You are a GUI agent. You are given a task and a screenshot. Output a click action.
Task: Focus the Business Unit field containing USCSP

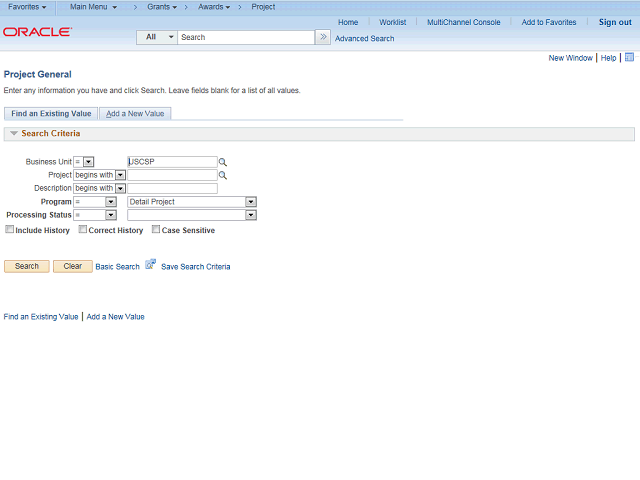[172, 162]
